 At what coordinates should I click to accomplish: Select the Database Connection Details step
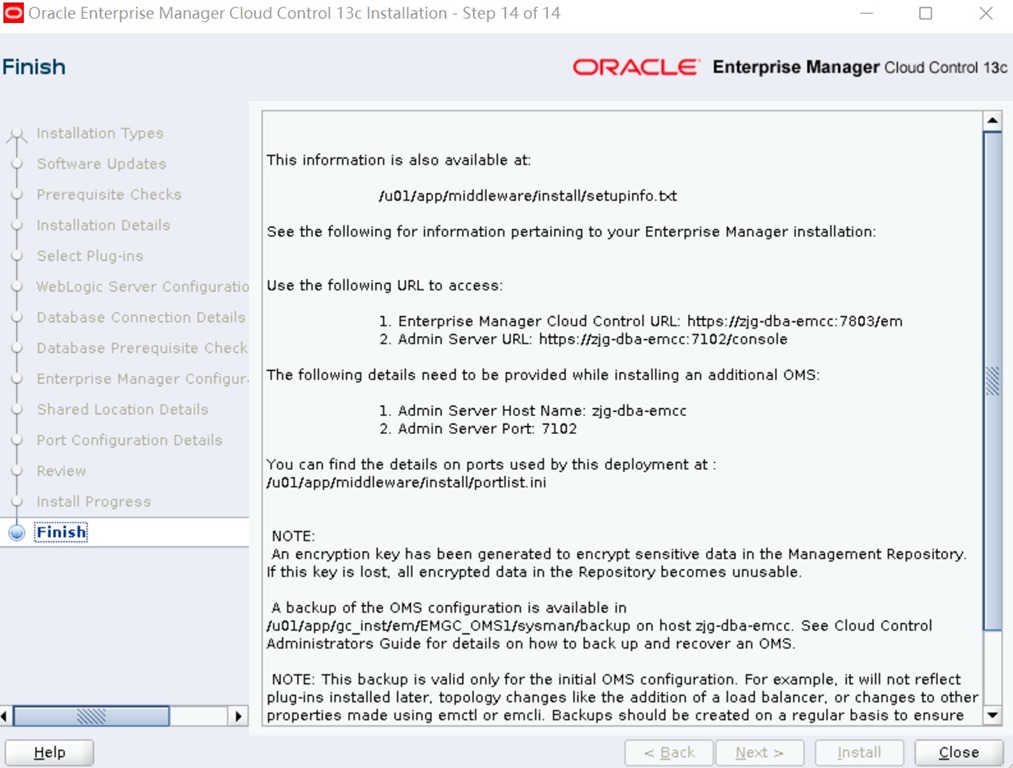pyautogui.click(x=141, y=317)
